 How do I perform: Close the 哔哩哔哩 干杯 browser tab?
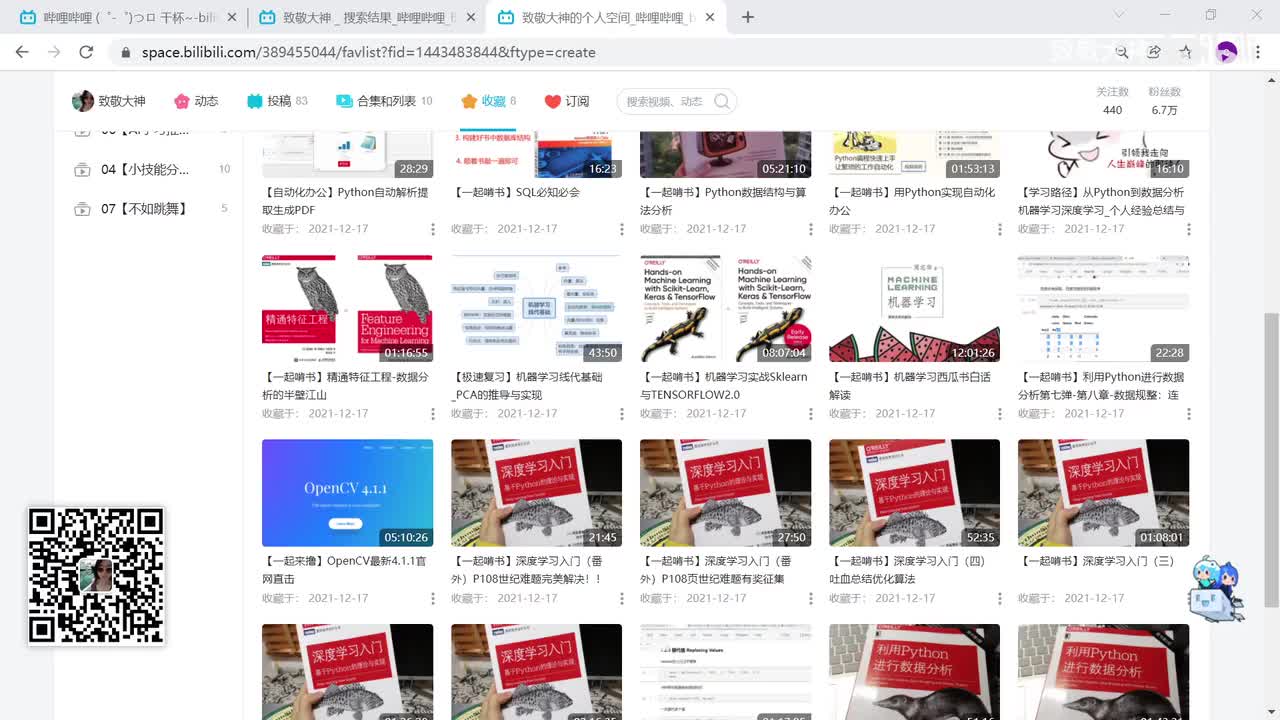[x=232, y=17]
